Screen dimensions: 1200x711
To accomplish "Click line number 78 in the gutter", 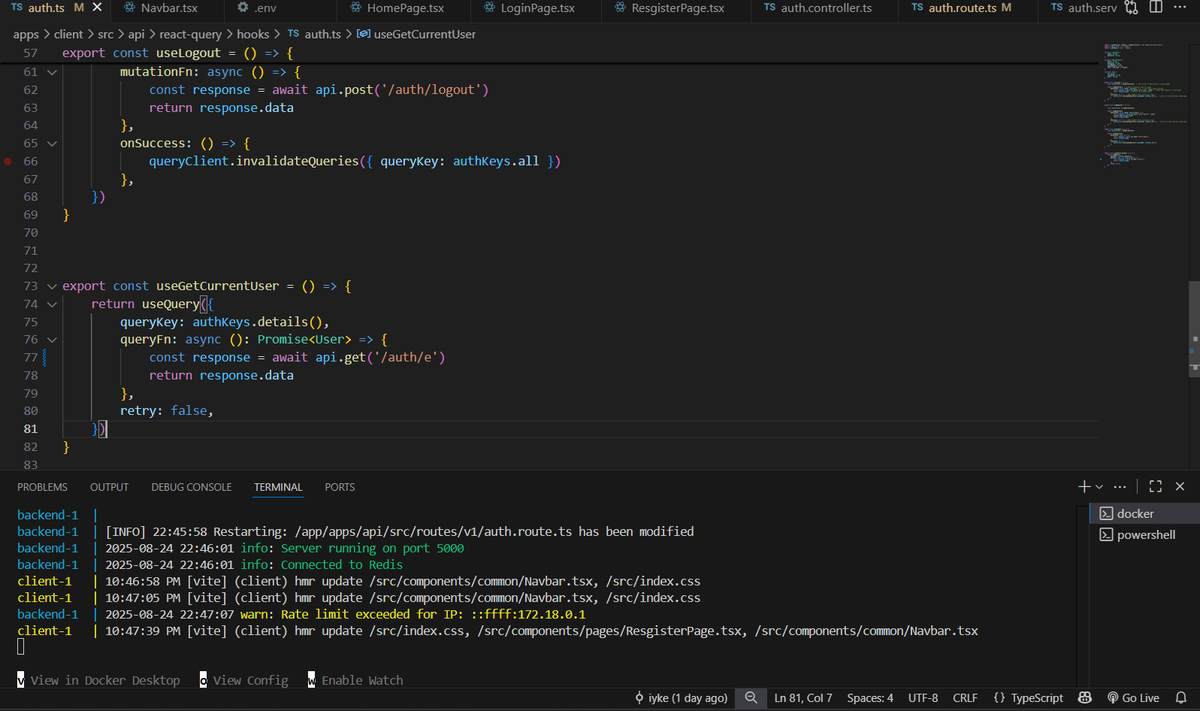I will (30, 375).
